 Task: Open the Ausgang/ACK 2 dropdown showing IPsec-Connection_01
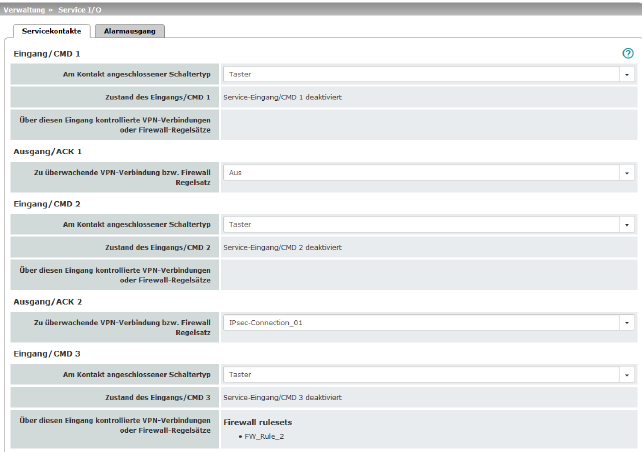tap(429, 323)
